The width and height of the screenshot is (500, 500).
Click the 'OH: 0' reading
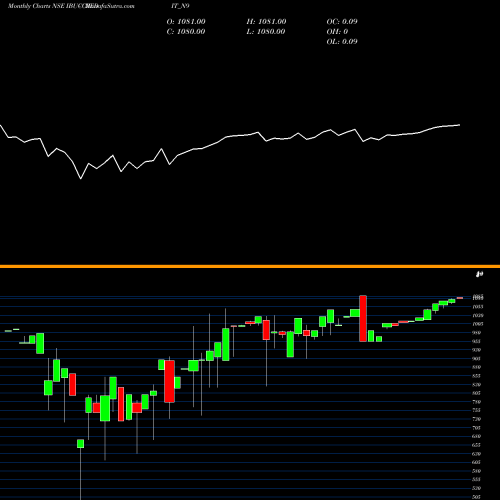[337, 32]
